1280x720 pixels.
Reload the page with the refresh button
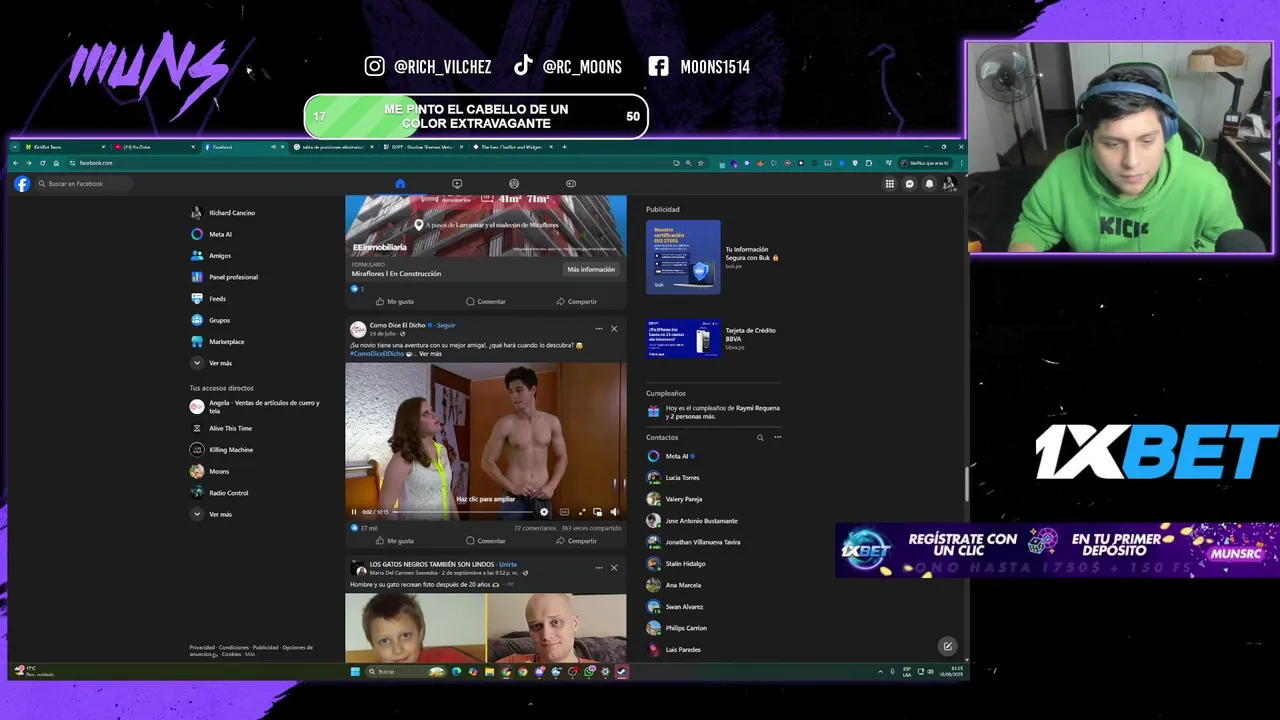point(42,163)
